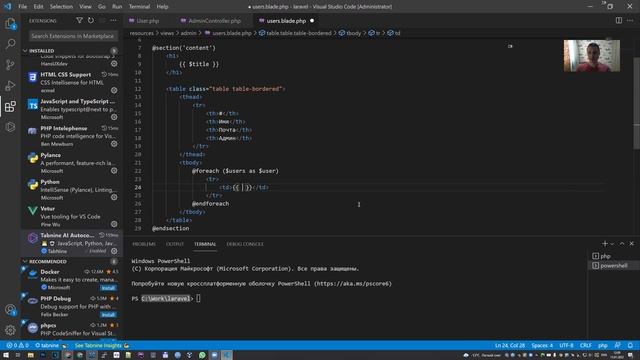Collapse the RECOMMENDED extensions section
The image size is (640, 360).
(71, 261)
